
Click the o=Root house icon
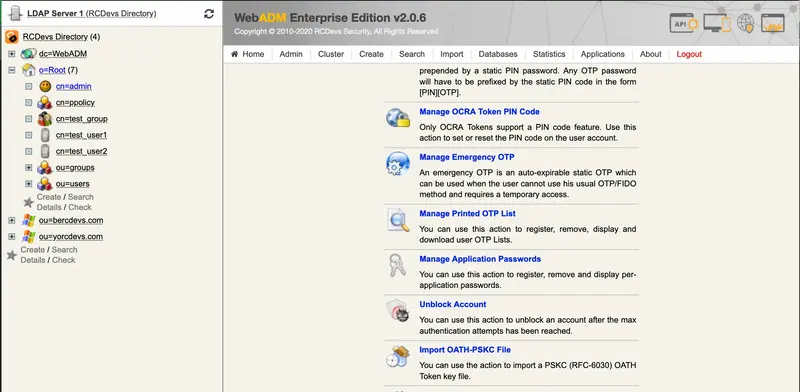[29, 70]
